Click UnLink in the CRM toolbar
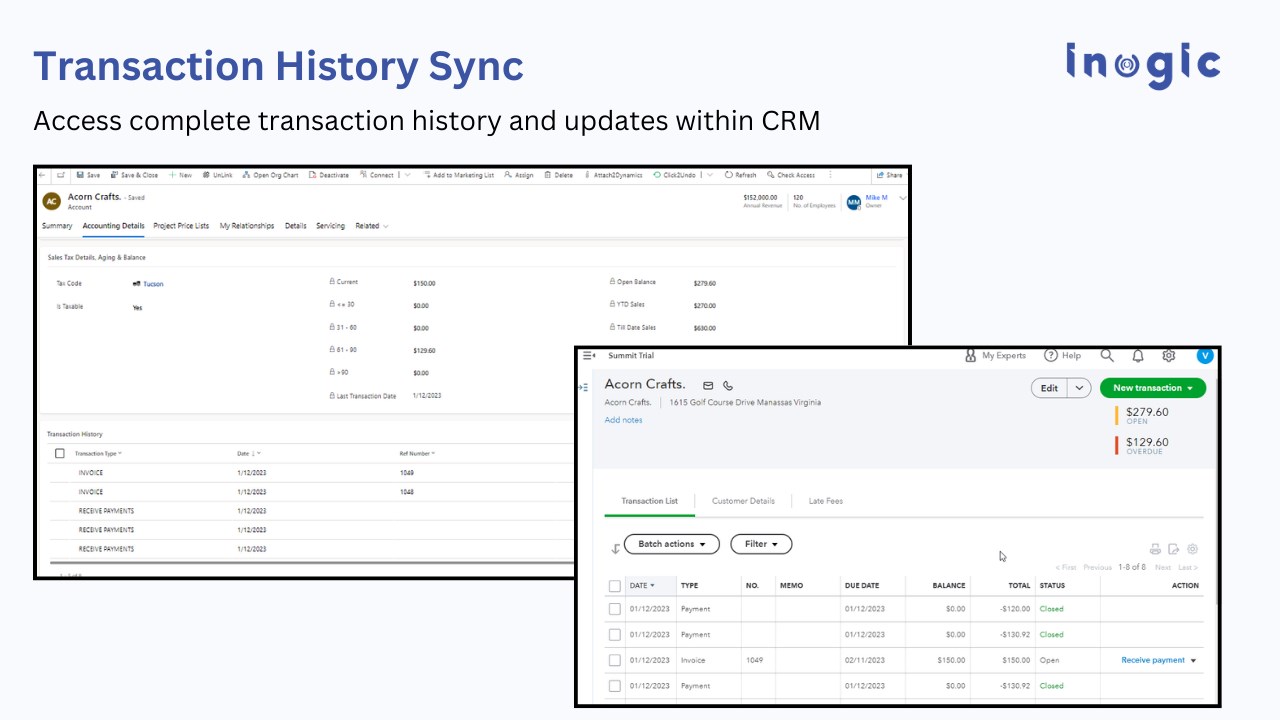1280x720 pixels. (x=217, y=175)
